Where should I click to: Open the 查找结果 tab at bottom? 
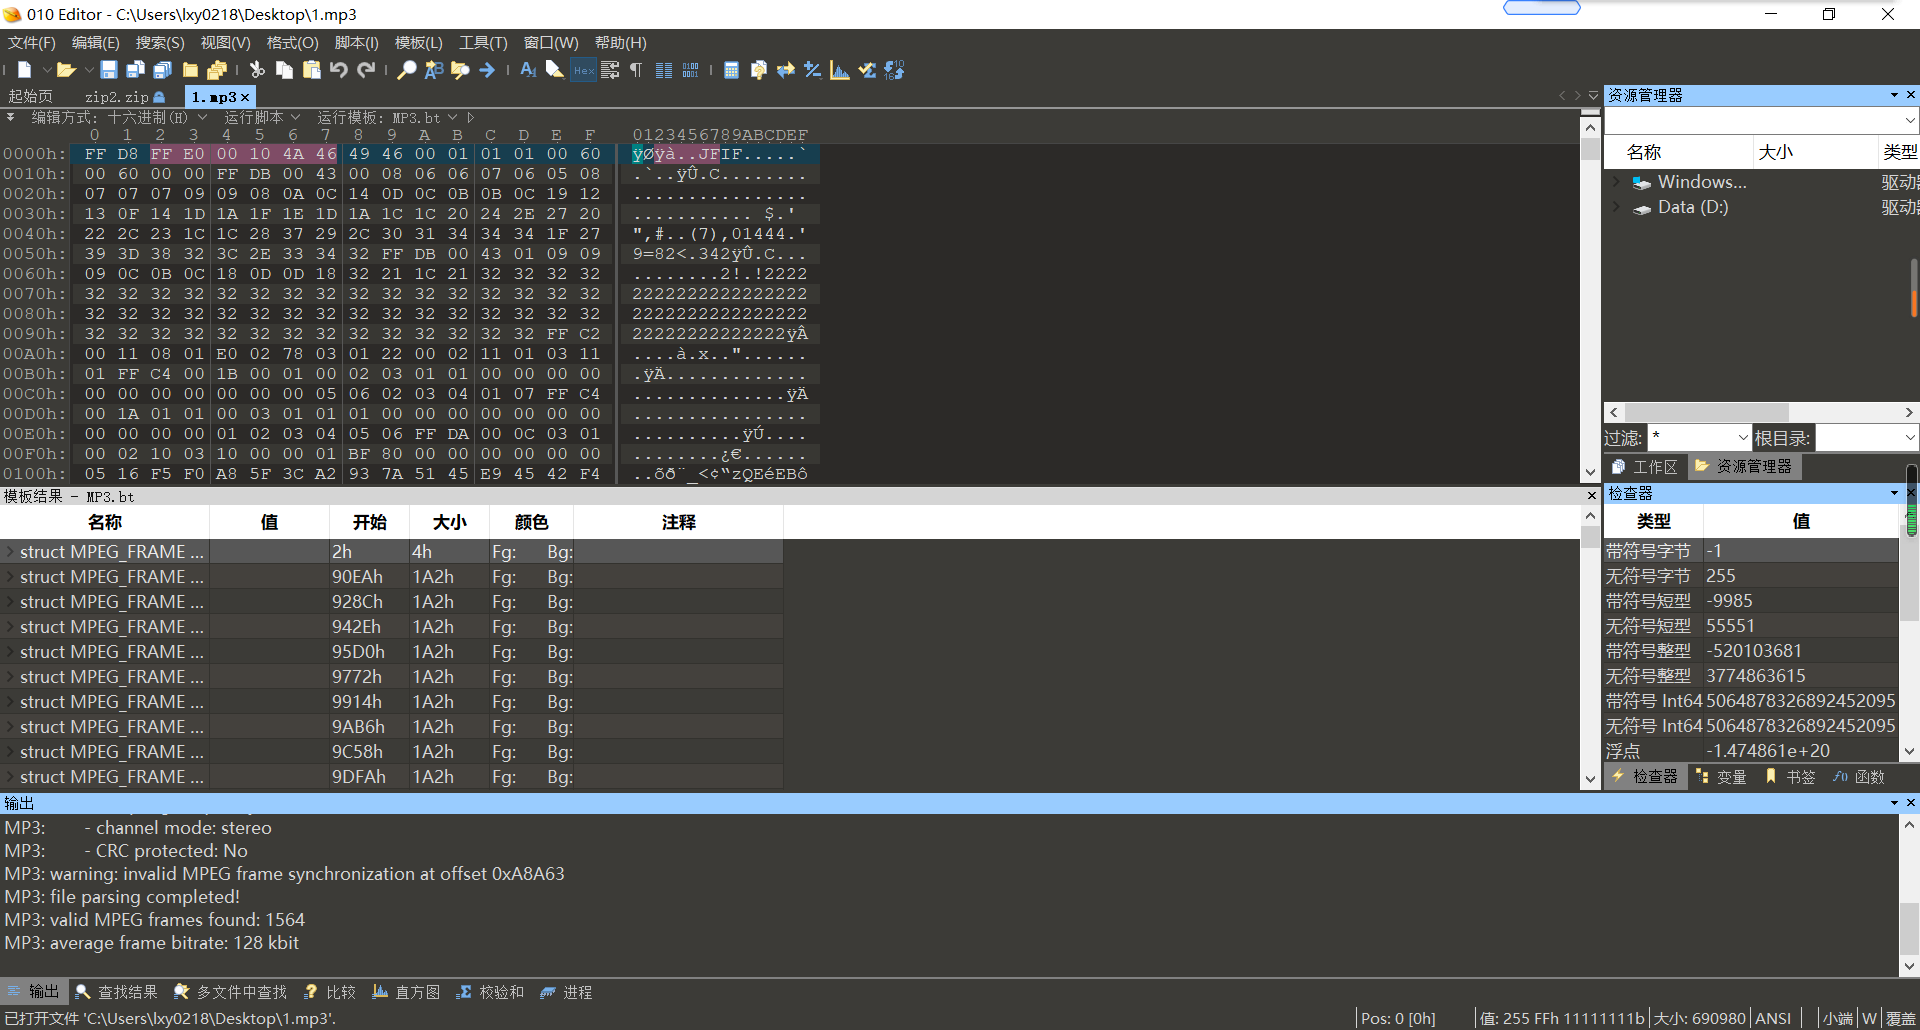(x=117, y=992)
